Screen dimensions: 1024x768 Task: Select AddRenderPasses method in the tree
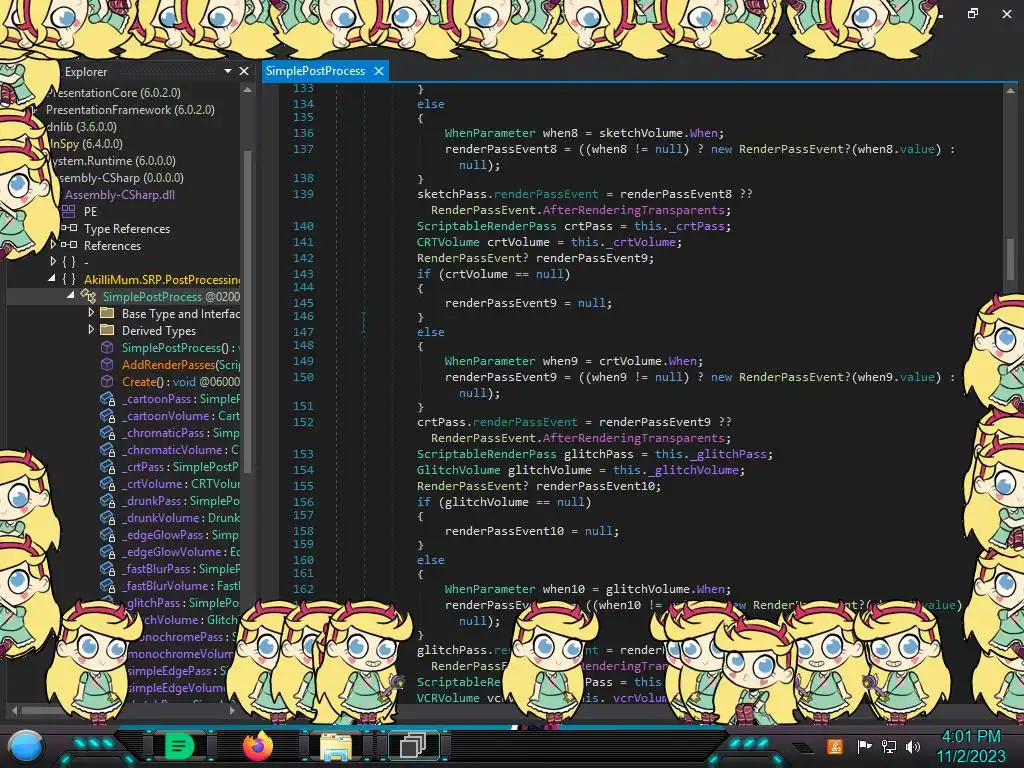click(x=181, y=364)
